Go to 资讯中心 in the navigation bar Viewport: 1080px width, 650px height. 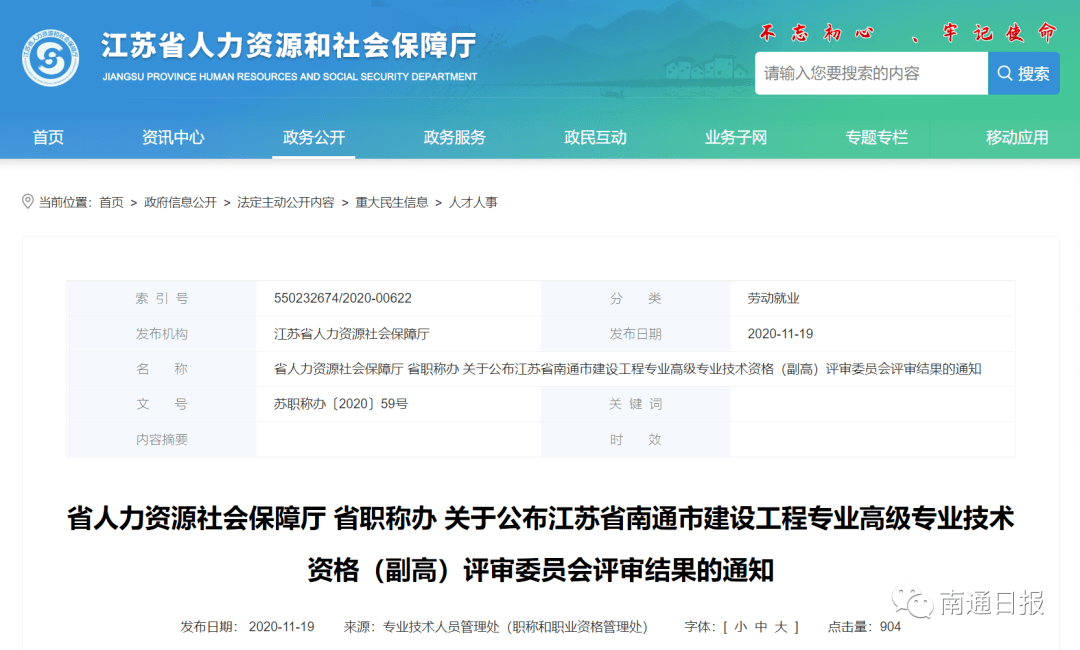coord(173,138)
